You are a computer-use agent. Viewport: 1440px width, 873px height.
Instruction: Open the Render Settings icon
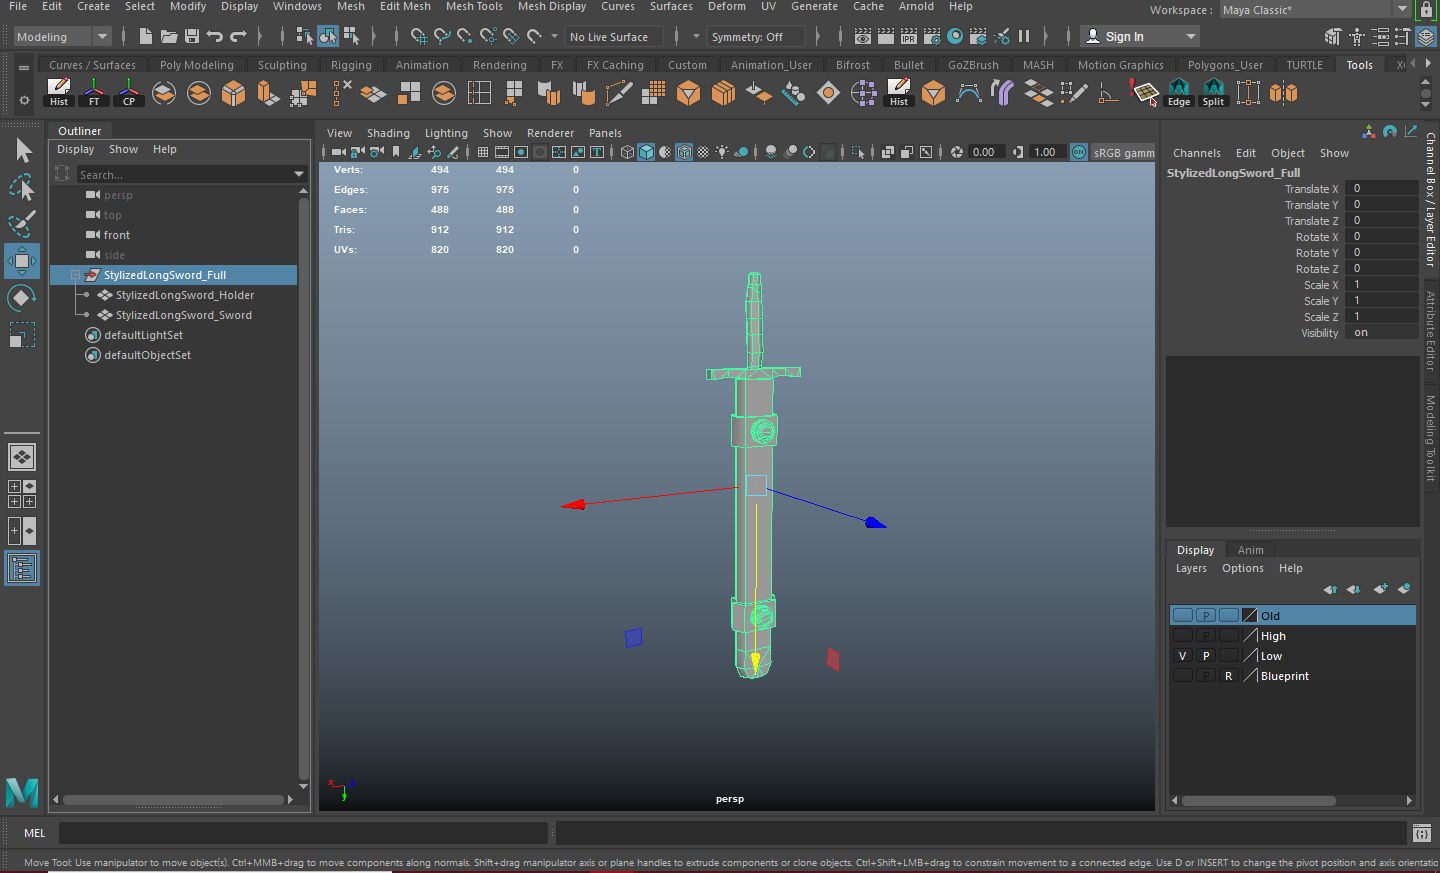click(x=932, y=36)
